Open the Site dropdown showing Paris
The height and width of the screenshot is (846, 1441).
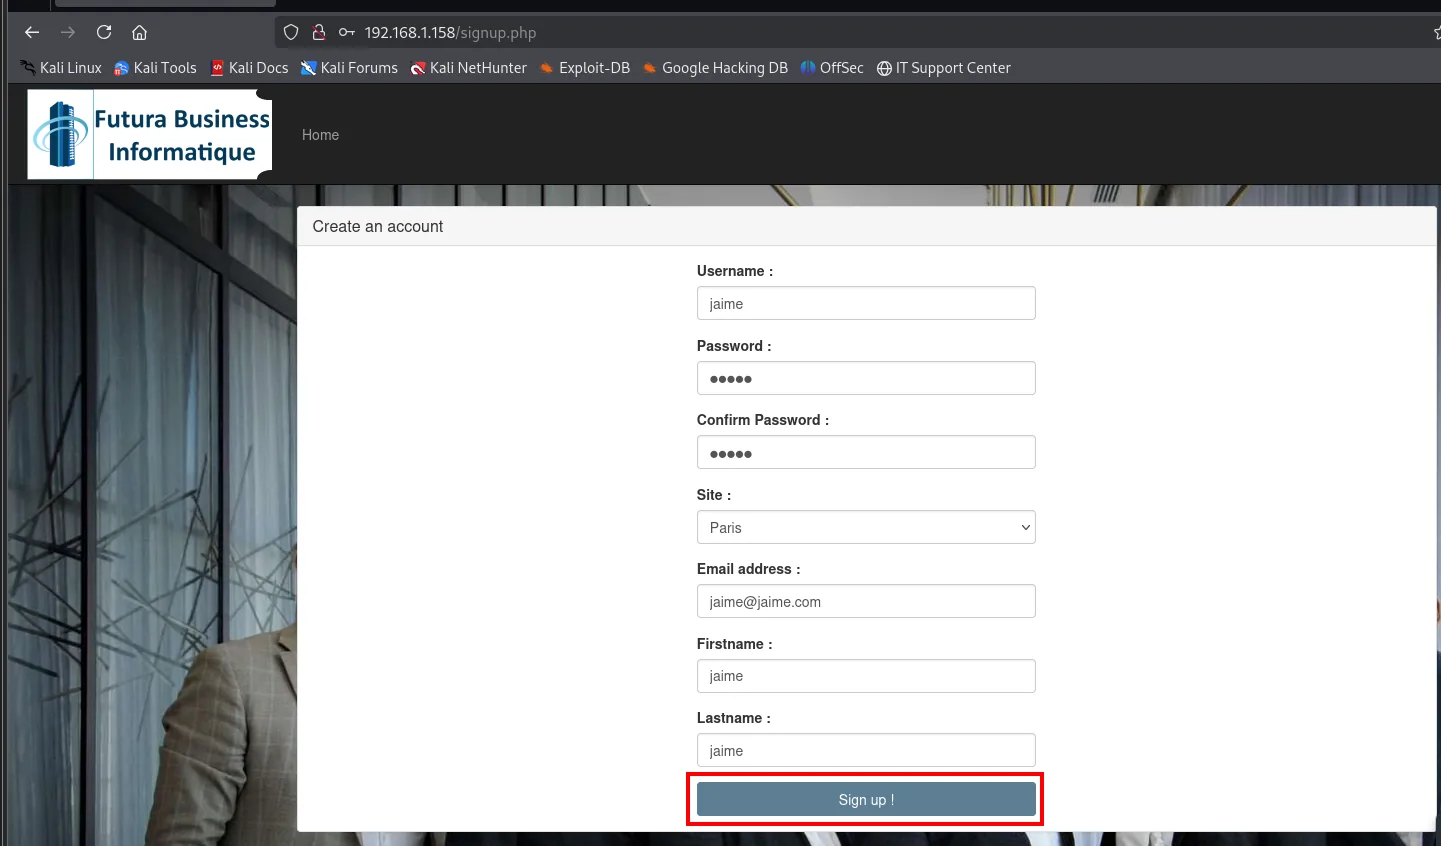click(866, 527)
